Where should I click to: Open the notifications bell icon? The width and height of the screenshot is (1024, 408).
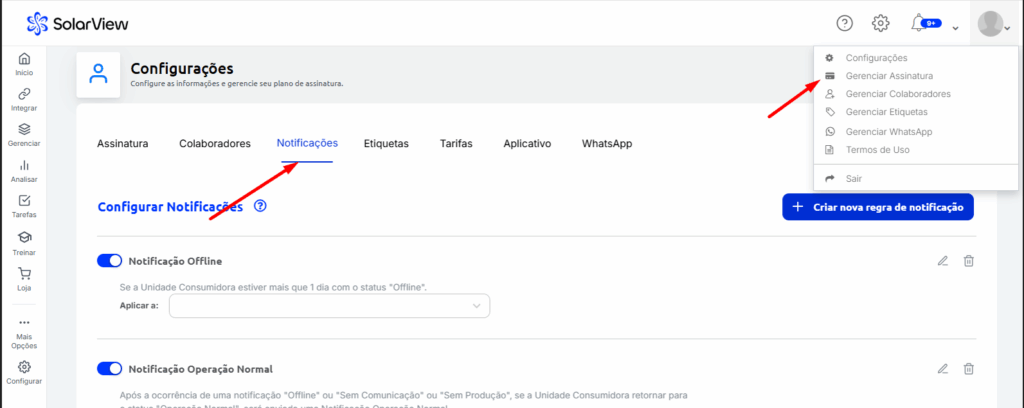[918, 23]
